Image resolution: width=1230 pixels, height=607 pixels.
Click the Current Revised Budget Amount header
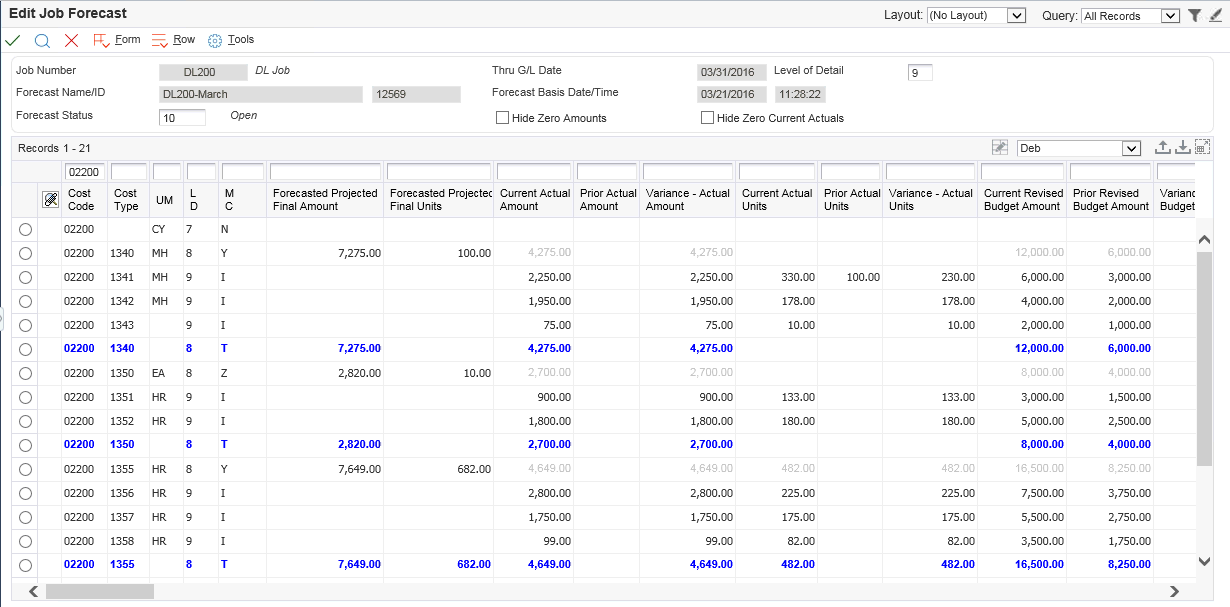click(x=1022, y=200)
